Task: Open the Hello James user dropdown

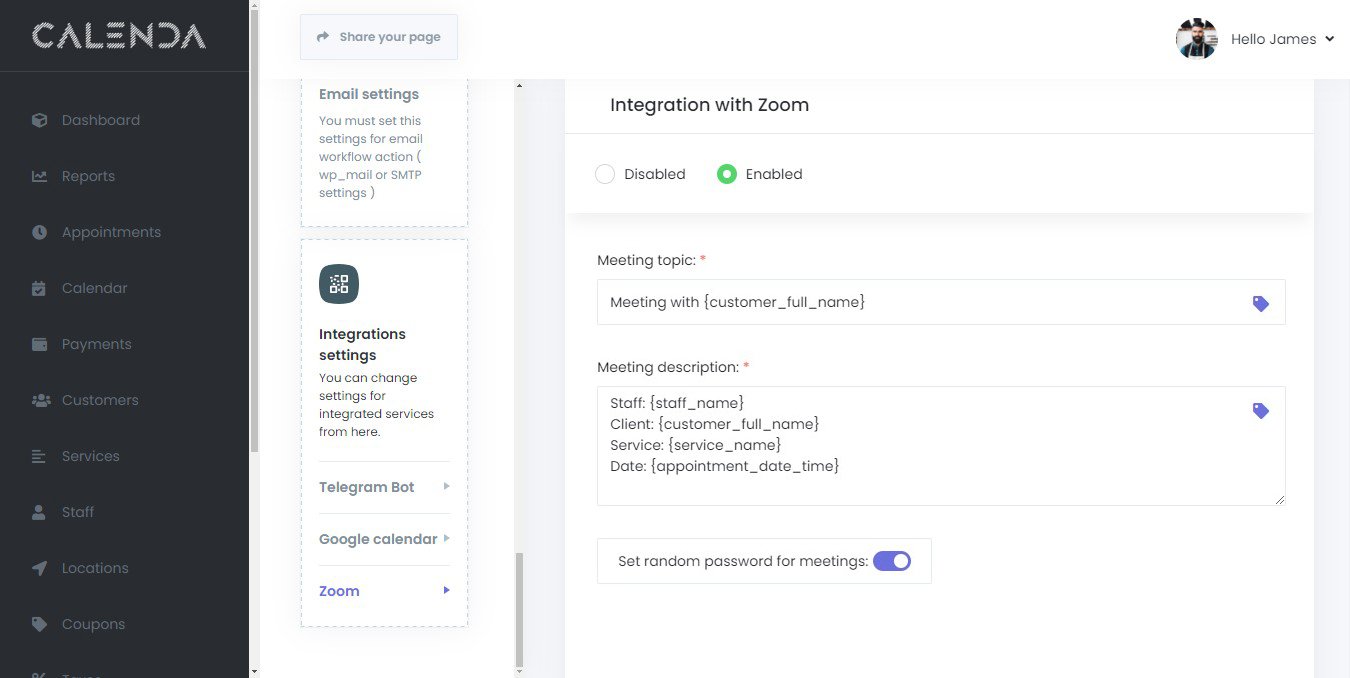Action: click(1282, 39)
